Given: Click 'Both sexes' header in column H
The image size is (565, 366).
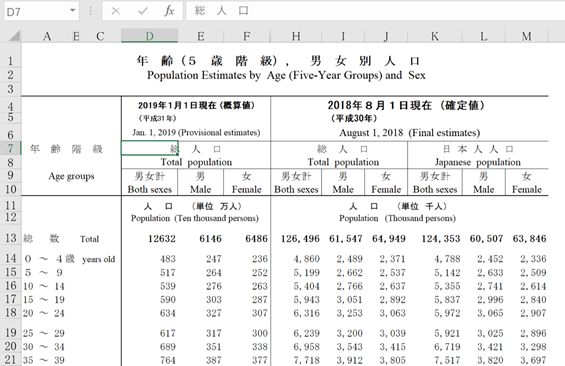Looking at the screenshot, I should [296, 189].
